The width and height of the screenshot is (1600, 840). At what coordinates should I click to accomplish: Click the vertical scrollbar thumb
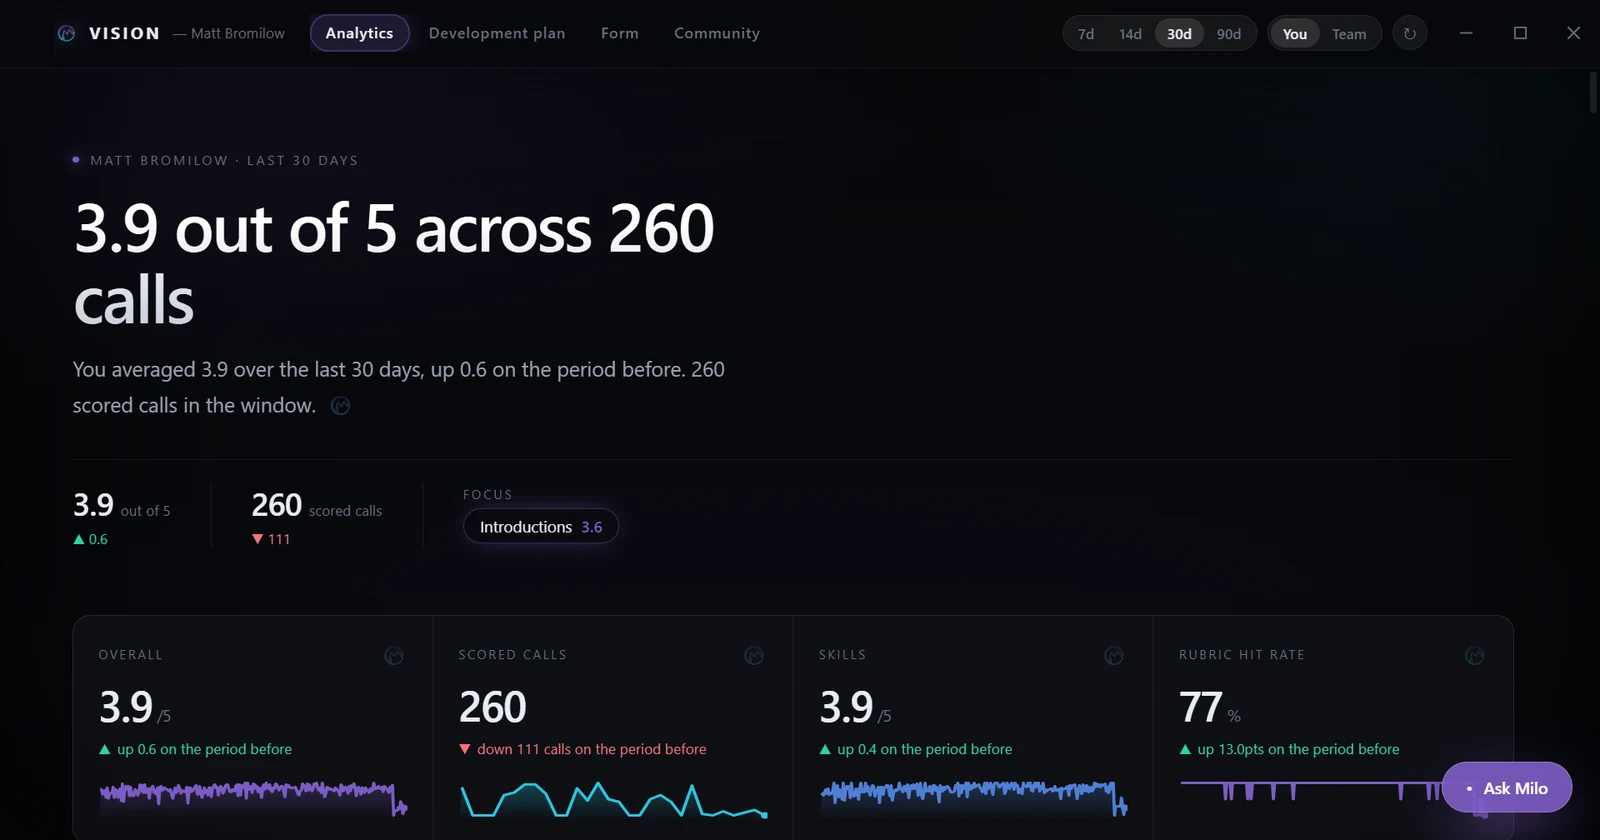(1593, 92)
